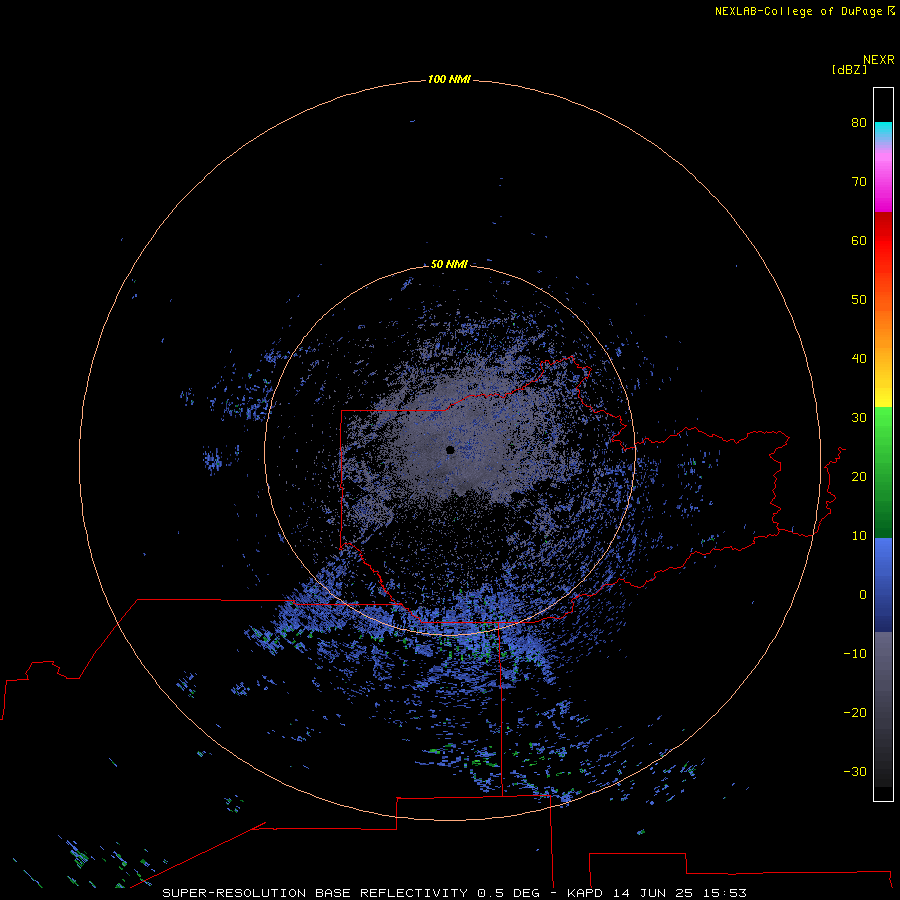Click the 80 value on the dBZ scale
The height and width of the screenshot is (900, 900).
859,122
